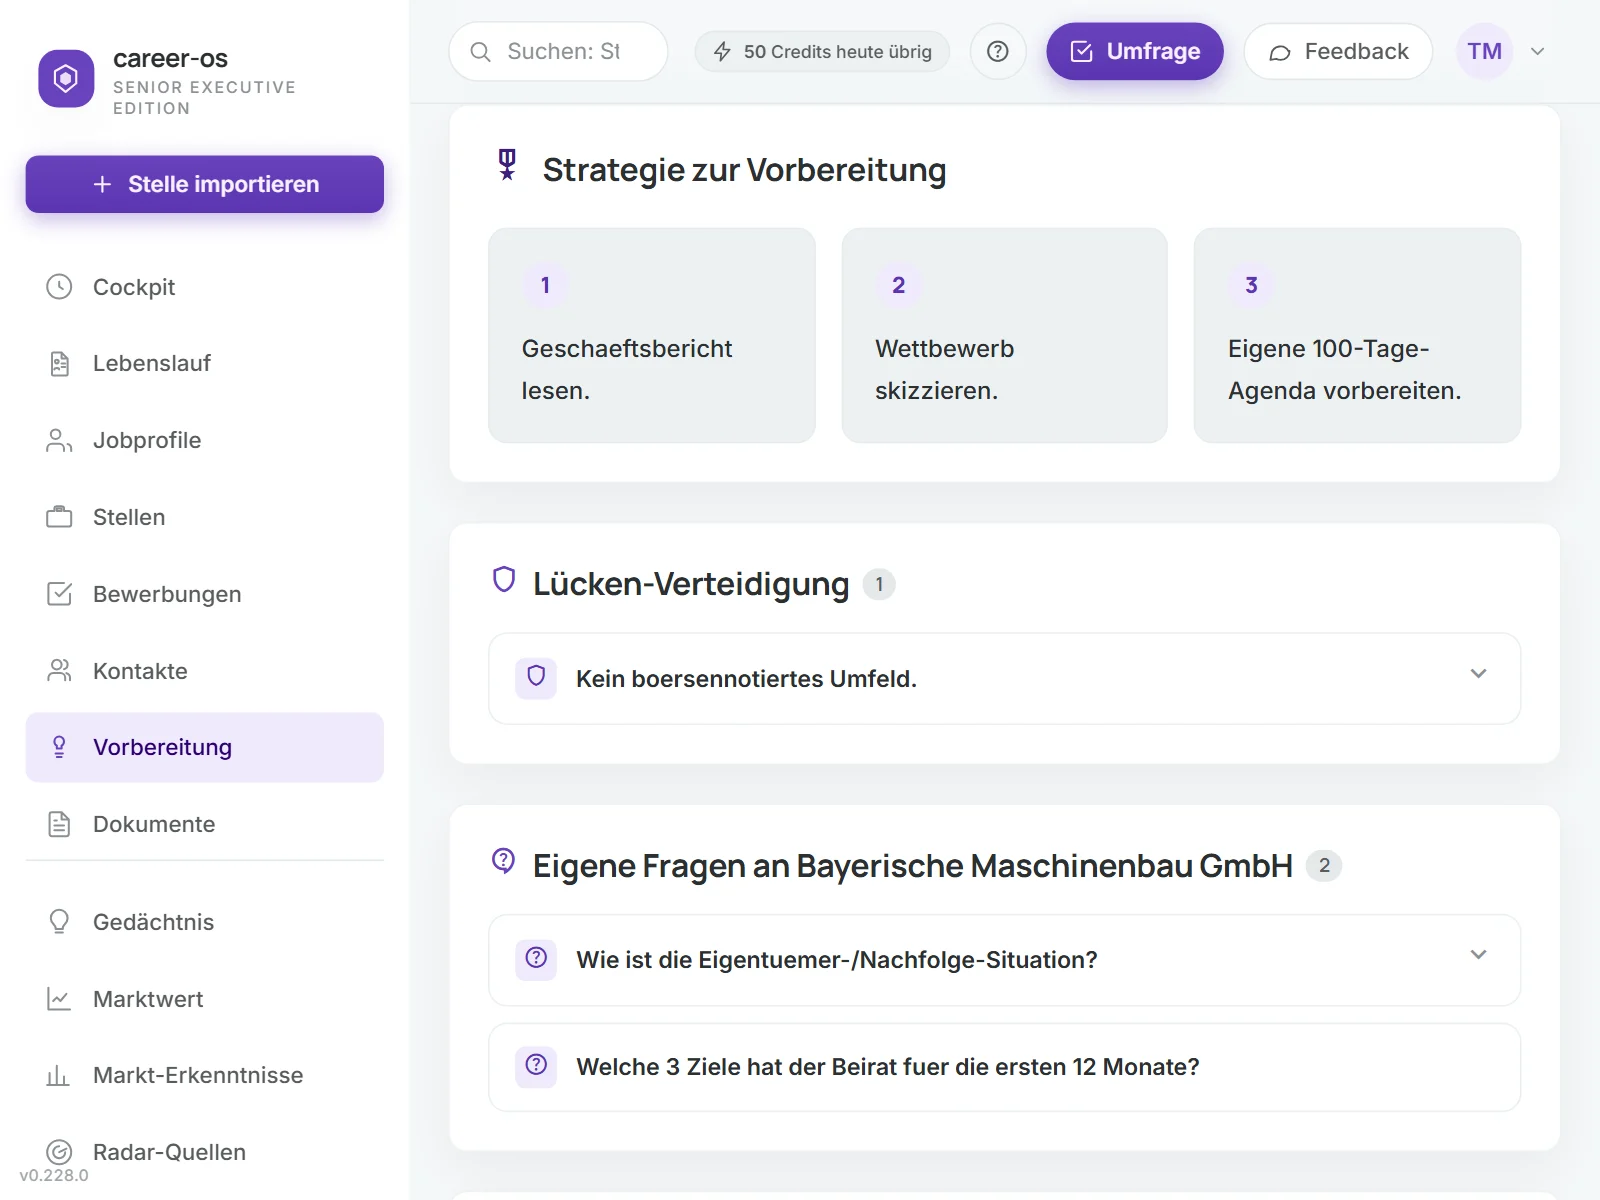Click the search magnifier icon
Screen dimensions: 1600x1200
[480, 51]
